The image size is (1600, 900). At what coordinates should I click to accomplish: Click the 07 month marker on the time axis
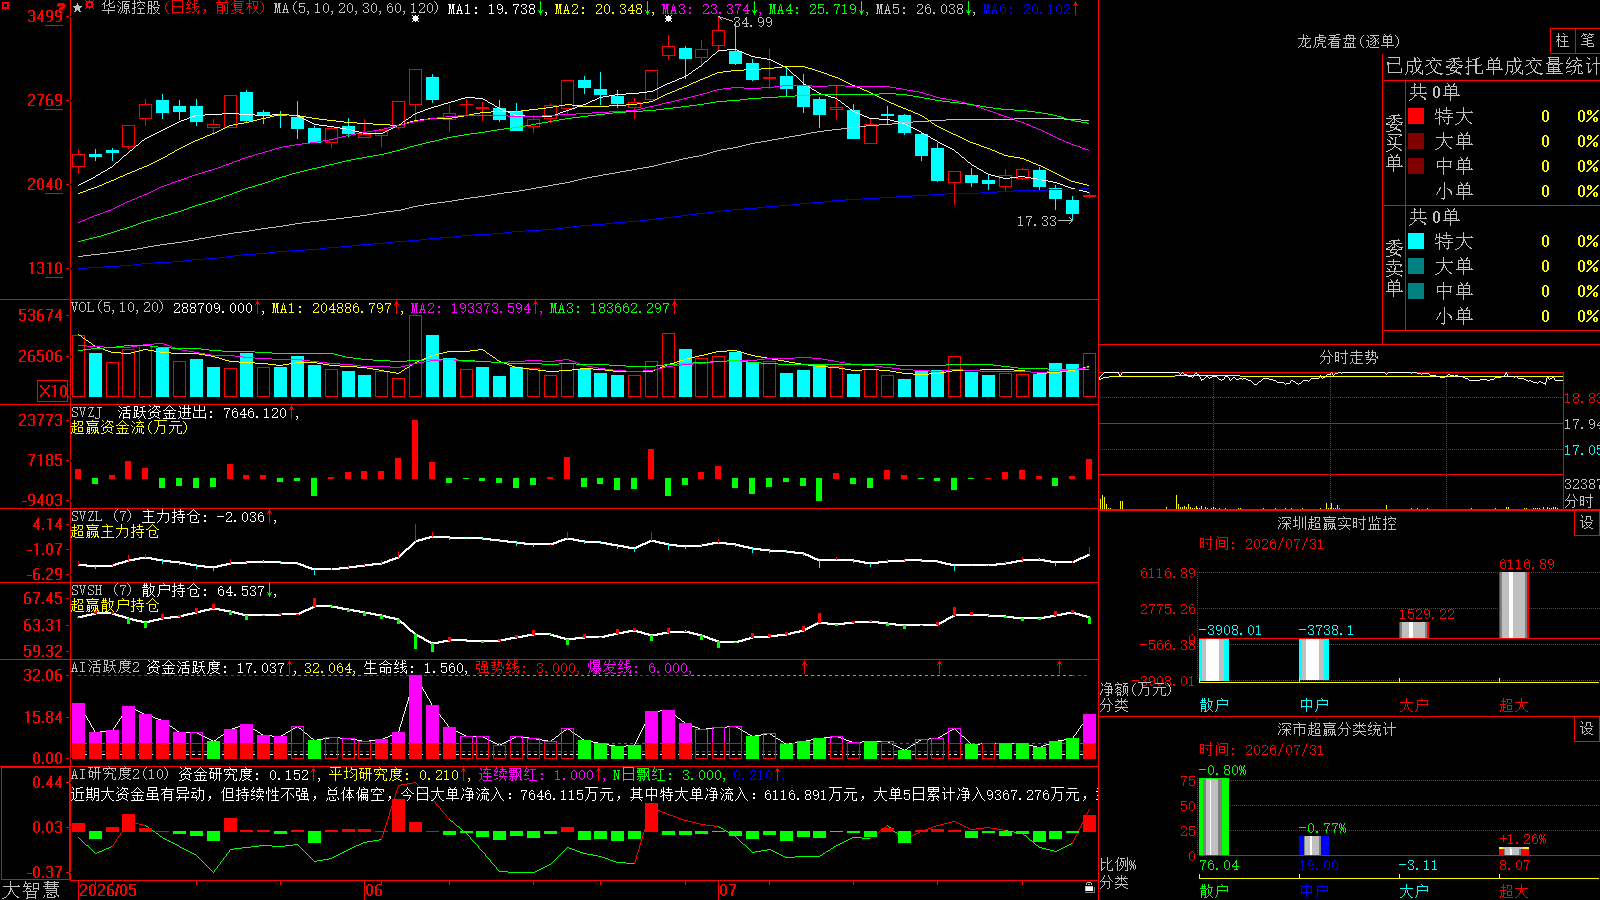728,890
